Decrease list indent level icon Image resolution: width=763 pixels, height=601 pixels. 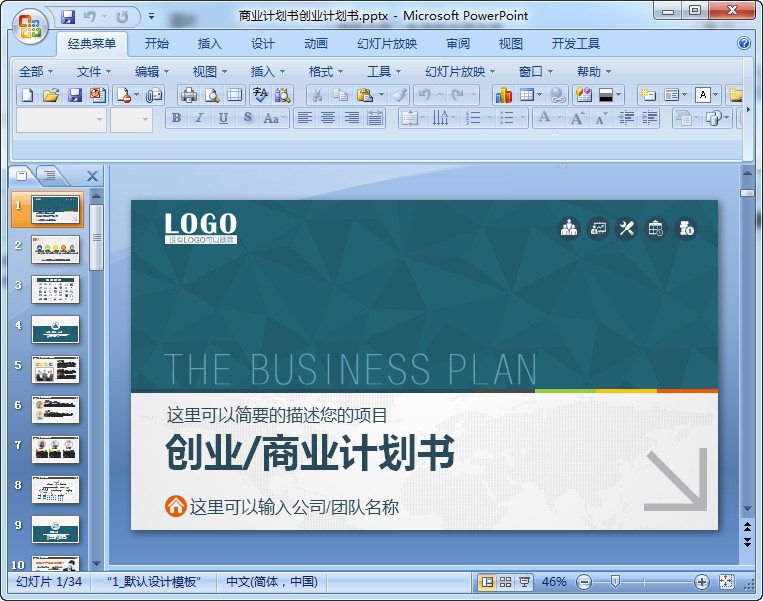pyautogui.click(x=626, y=118)
